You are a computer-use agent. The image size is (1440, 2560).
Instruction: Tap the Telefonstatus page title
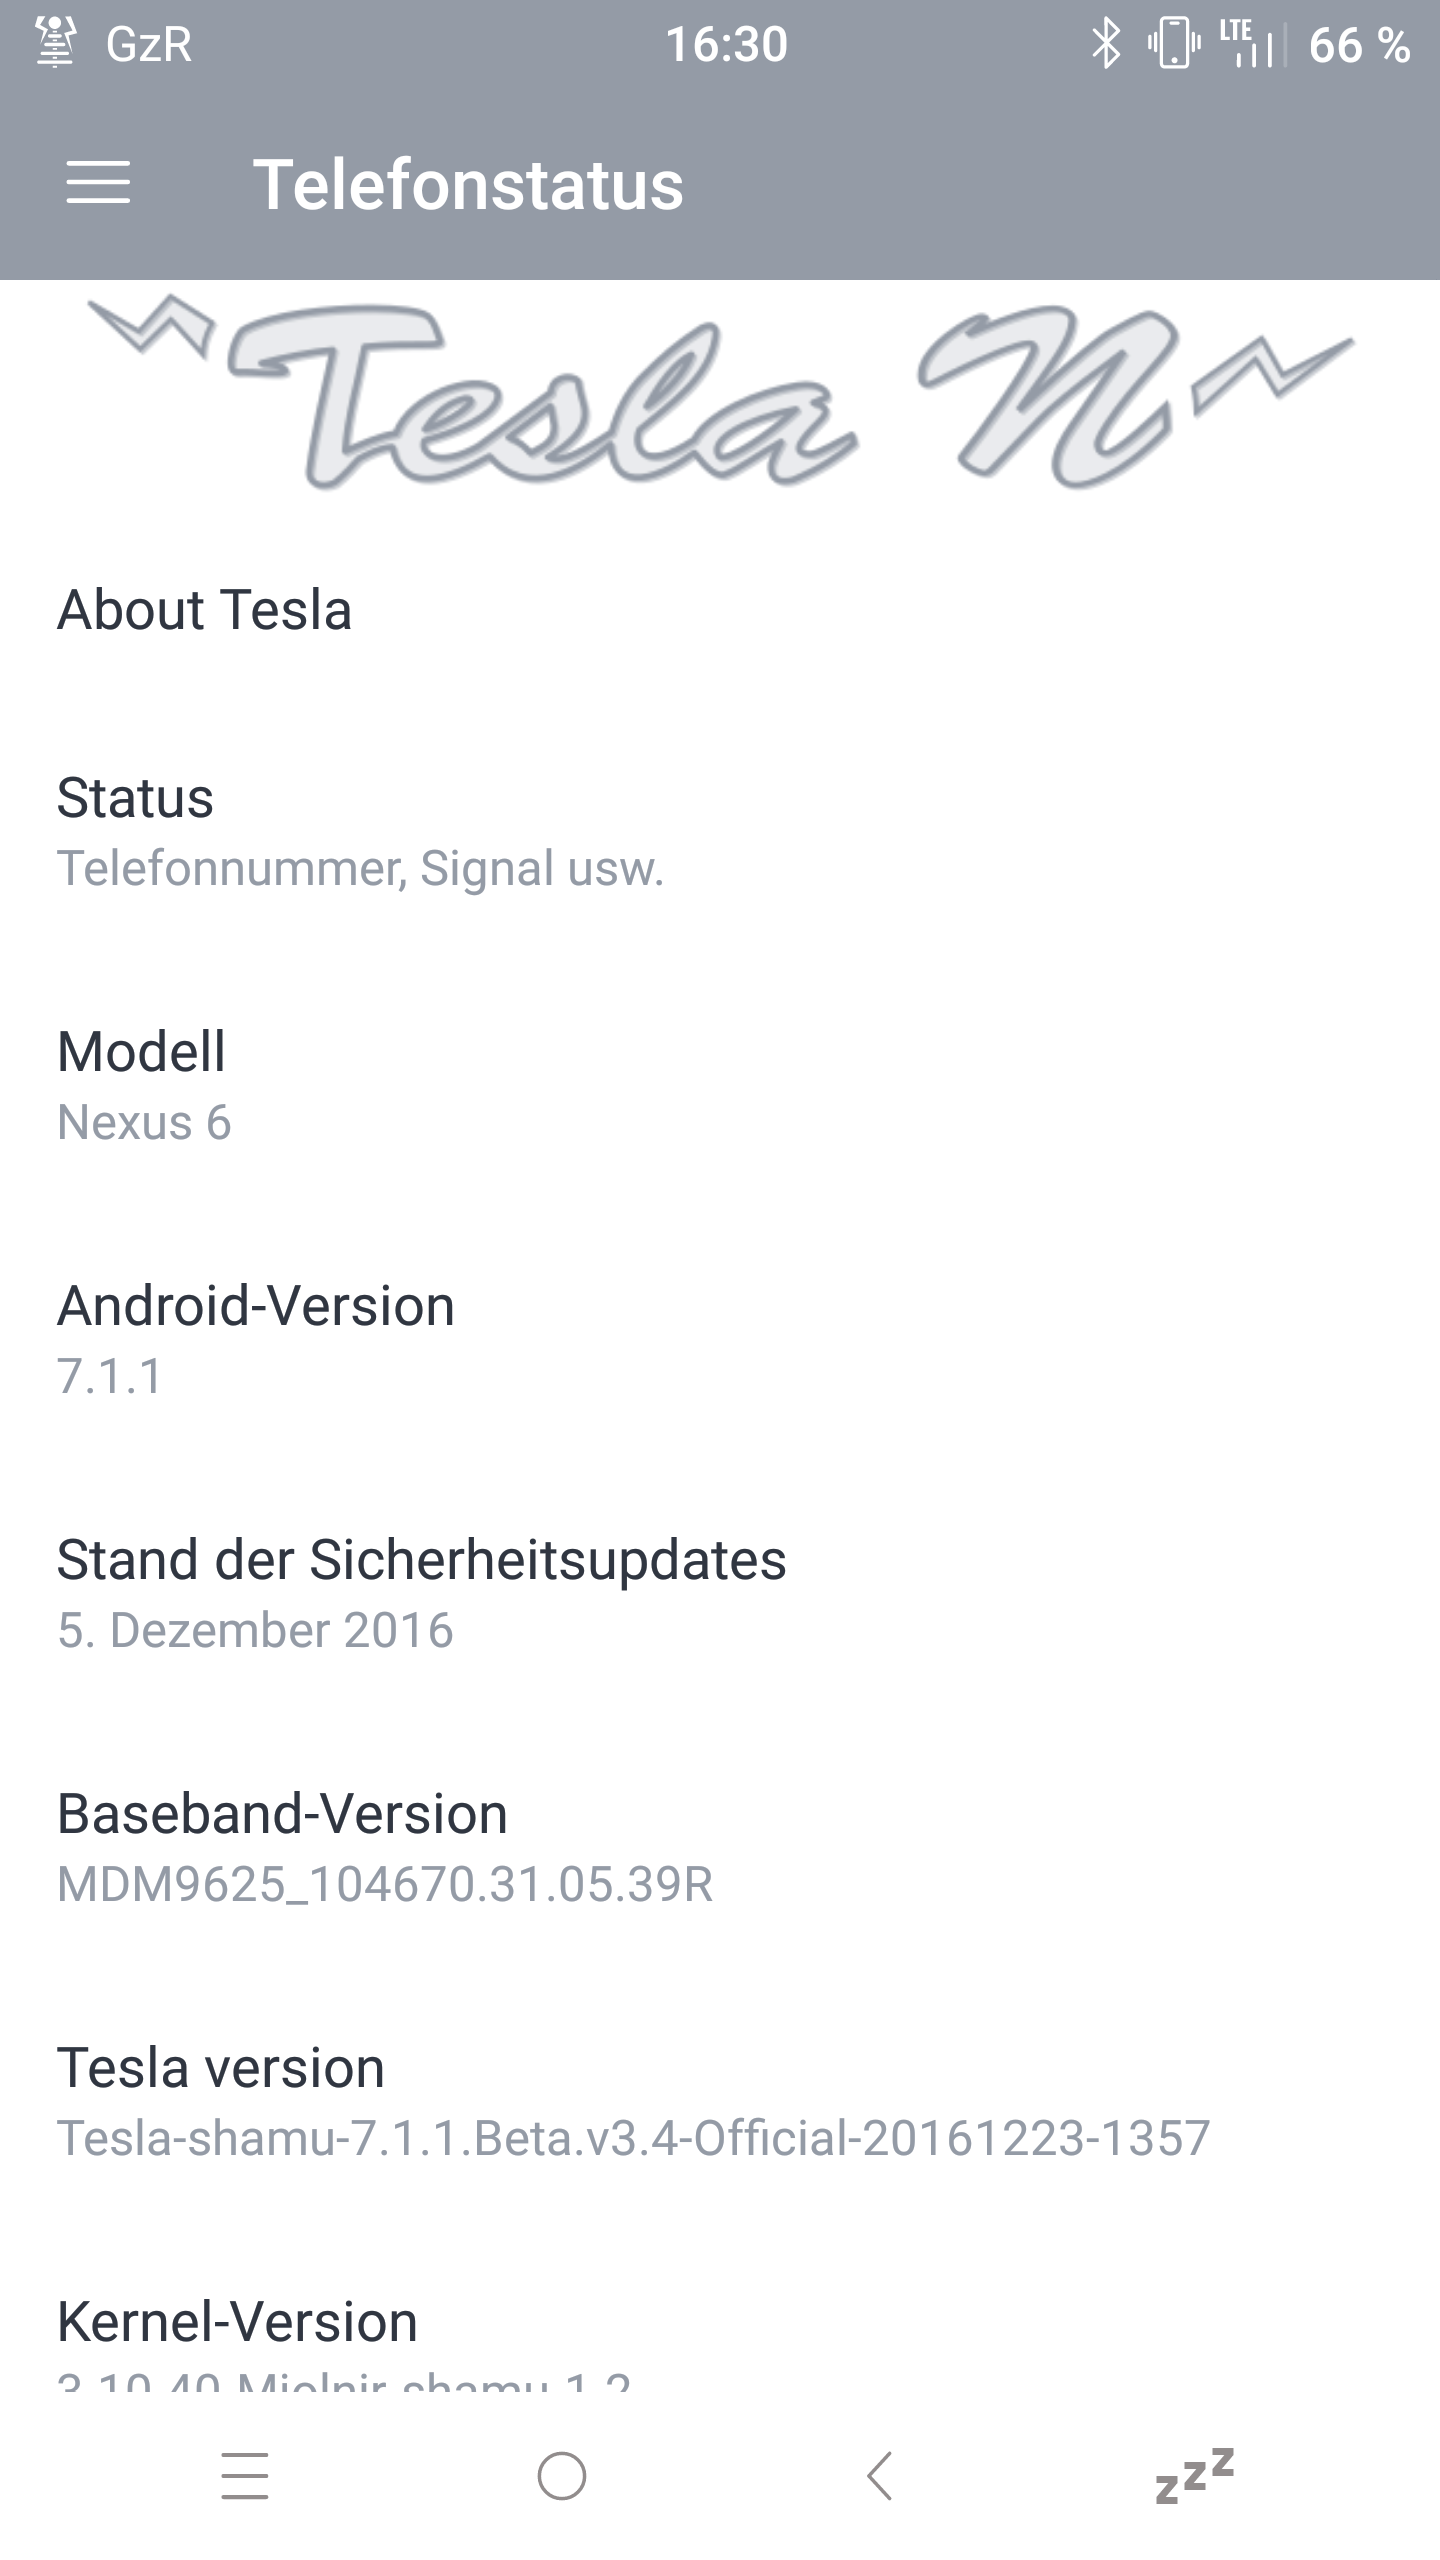[468, 185]
